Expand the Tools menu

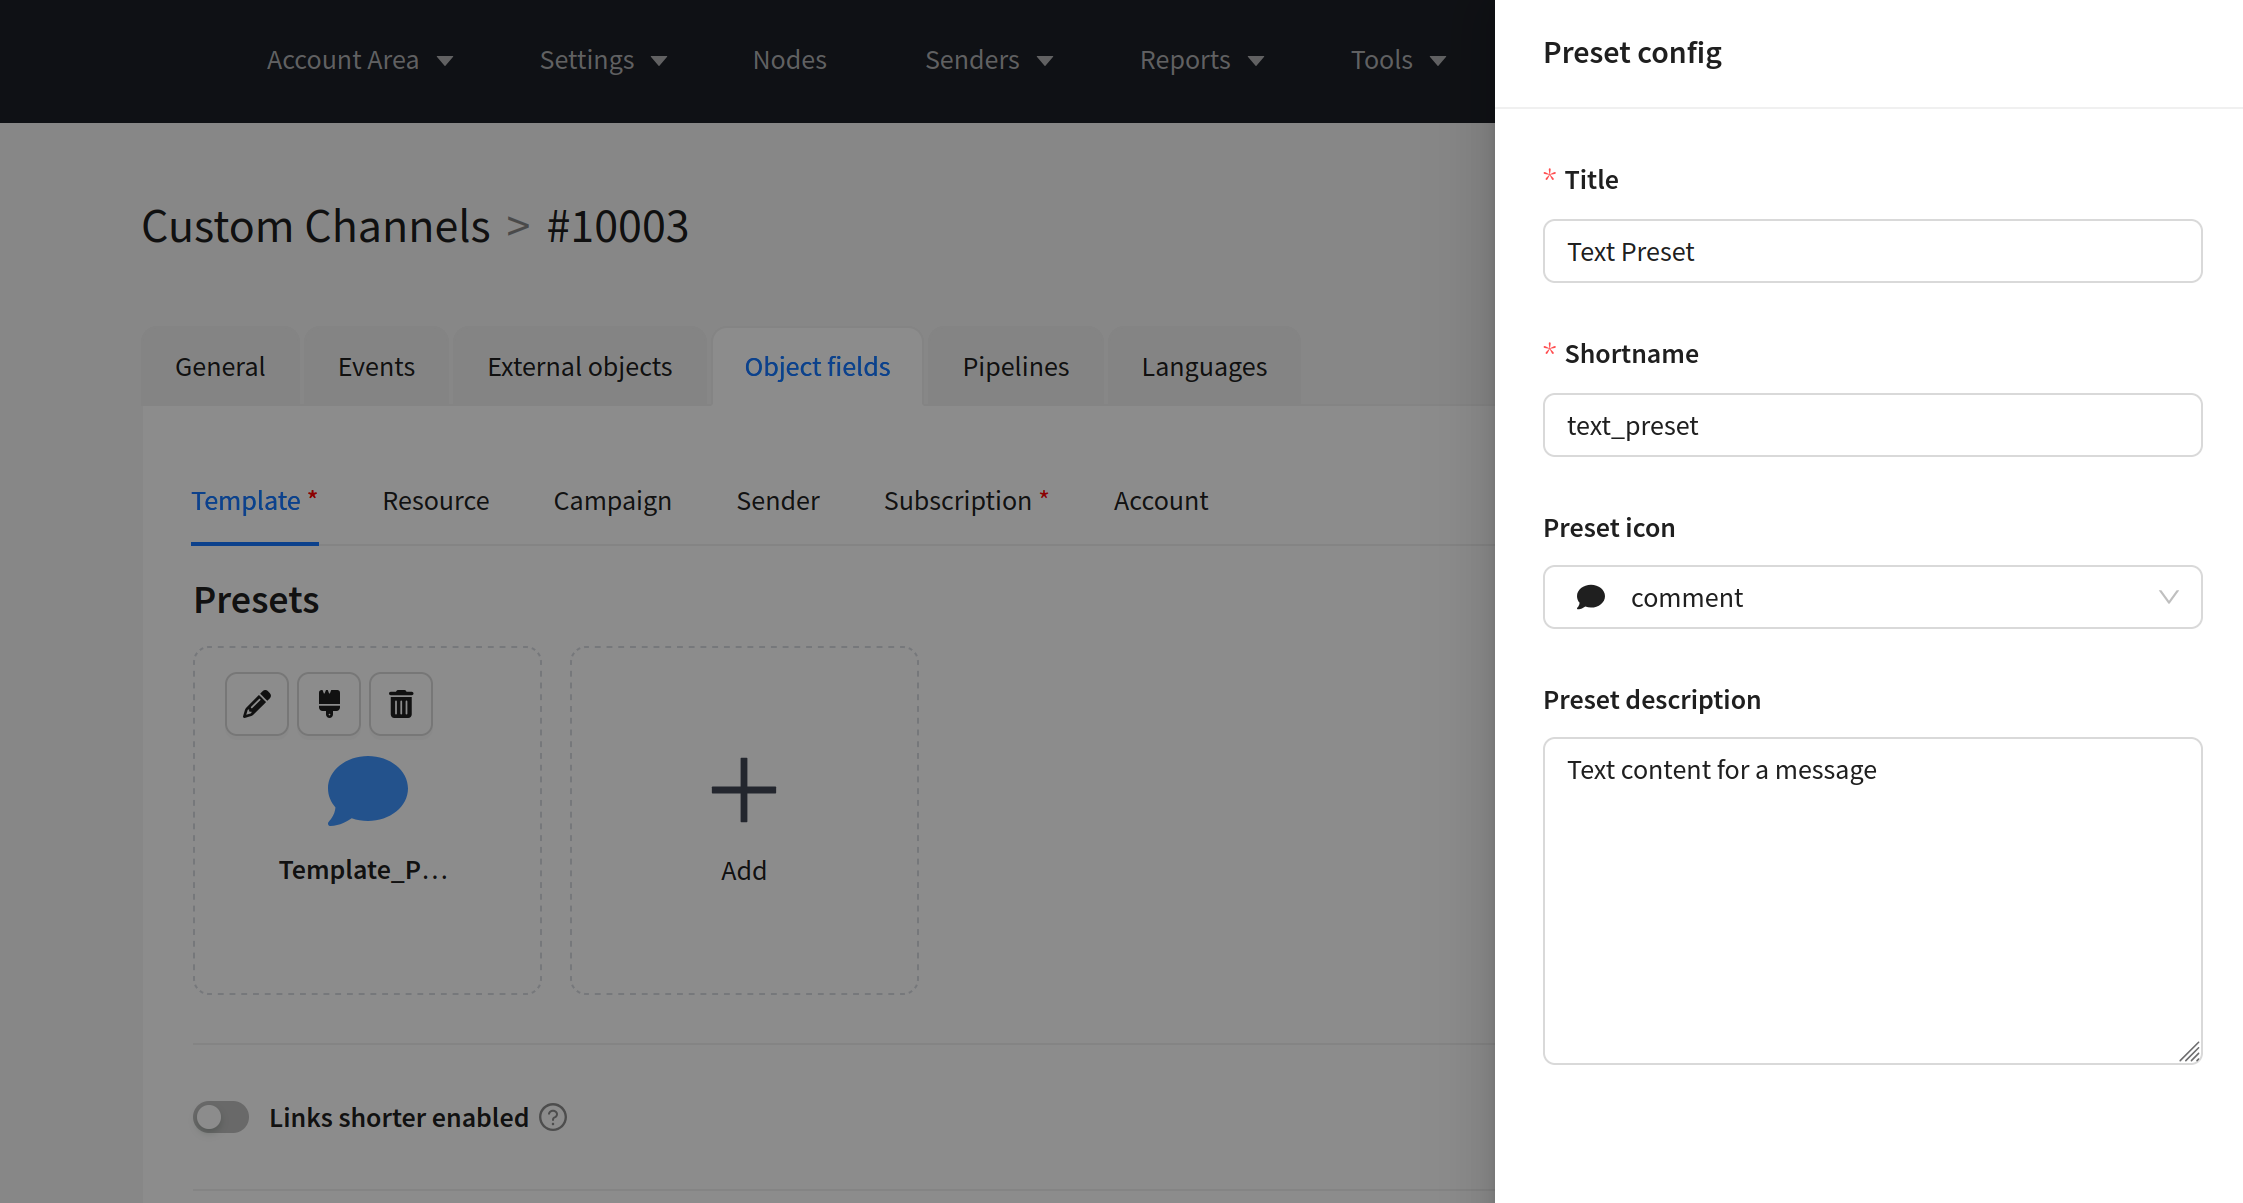1398,60
